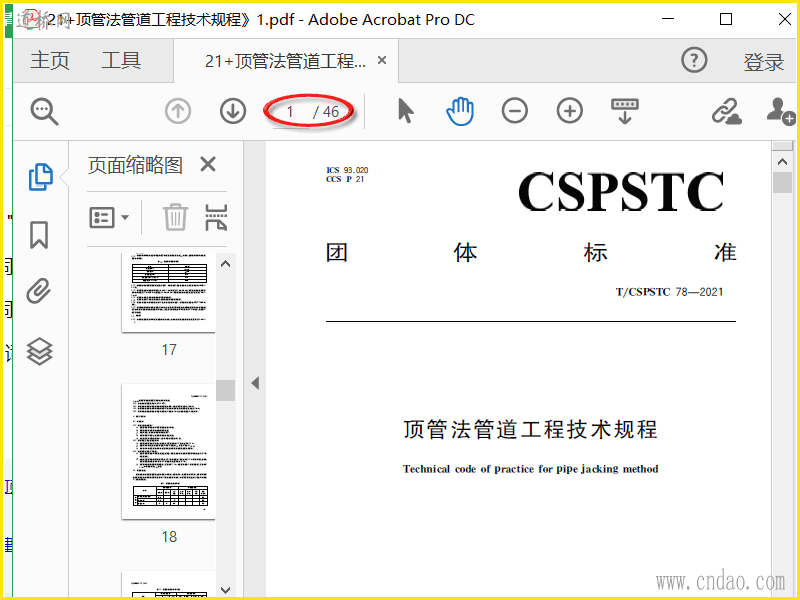Click the 顶管法管道工程技术规程 title text
The width and height of the screenshot is (800, 600).
point(530,429)
